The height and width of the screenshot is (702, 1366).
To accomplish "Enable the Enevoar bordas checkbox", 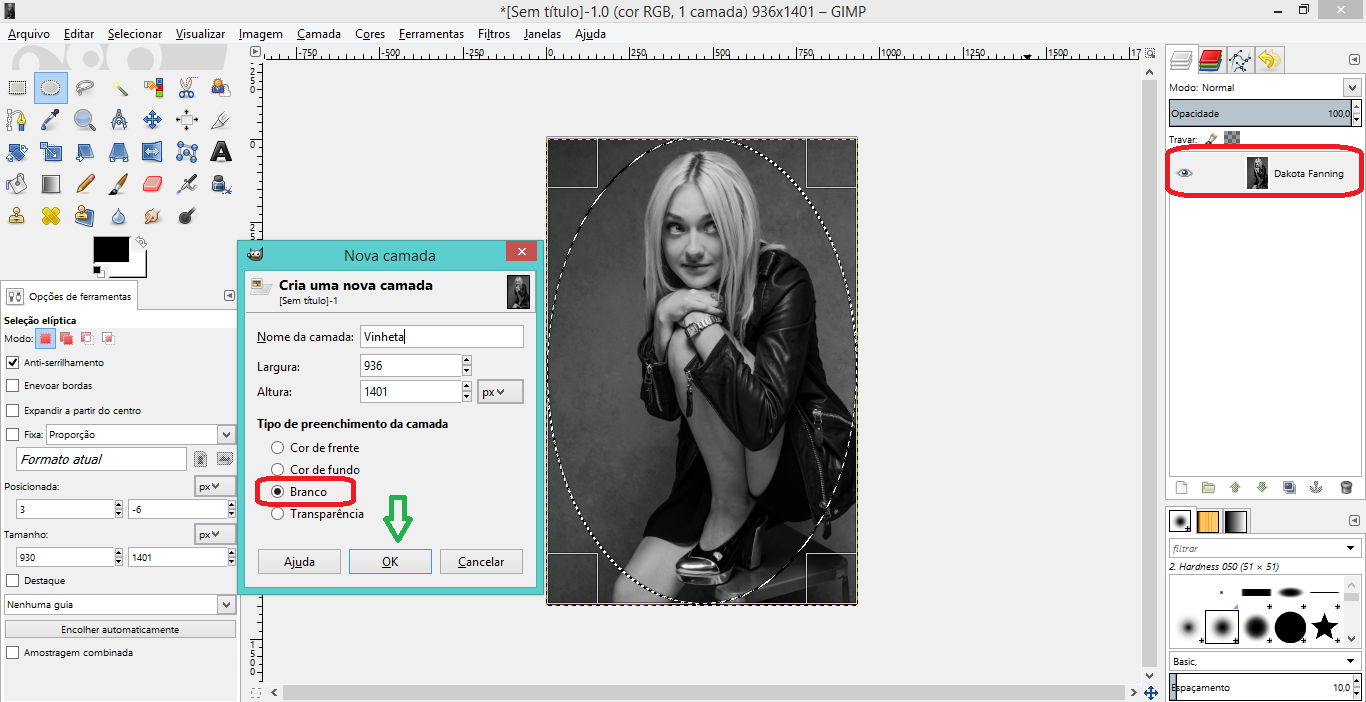I will (13, 385).
